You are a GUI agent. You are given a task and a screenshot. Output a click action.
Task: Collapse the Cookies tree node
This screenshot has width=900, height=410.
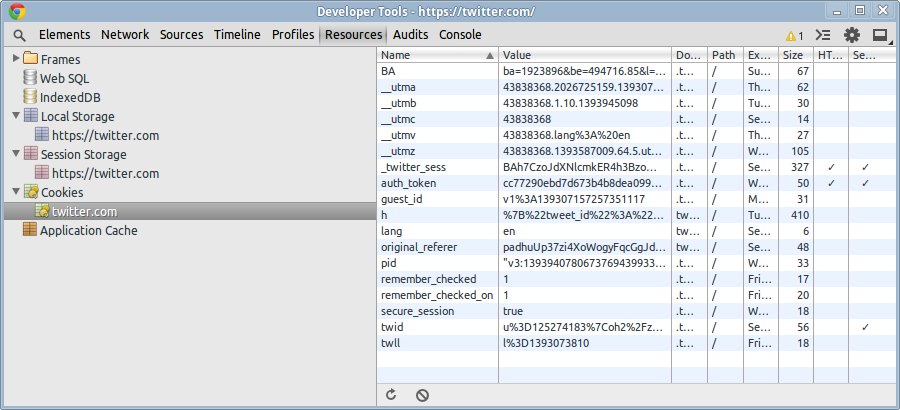tap(16, 192)
